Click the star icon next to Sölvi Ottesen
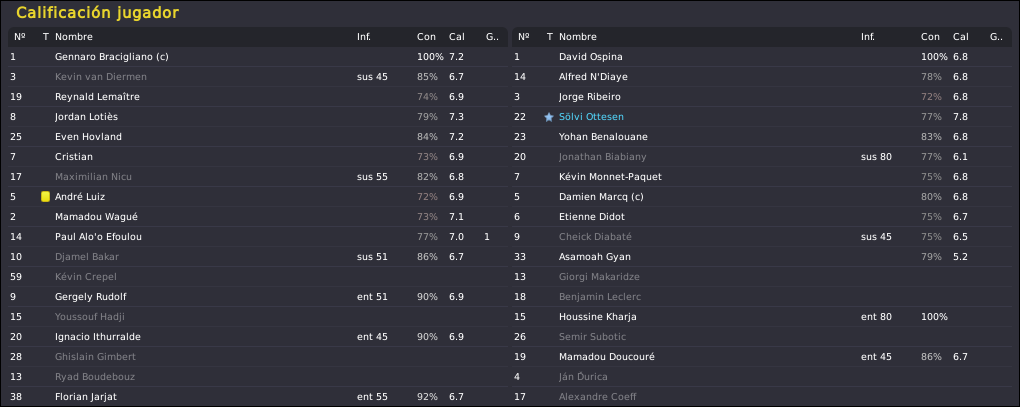This screenshot has height=407, width=1020. [x=548, y=117]
